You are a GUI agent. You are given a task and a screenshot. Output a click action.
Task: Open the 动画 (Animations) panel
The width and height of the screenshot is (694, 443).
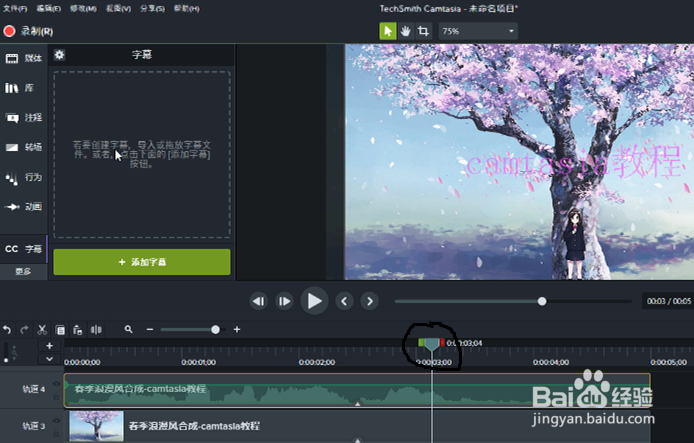(x=23, y=207)
